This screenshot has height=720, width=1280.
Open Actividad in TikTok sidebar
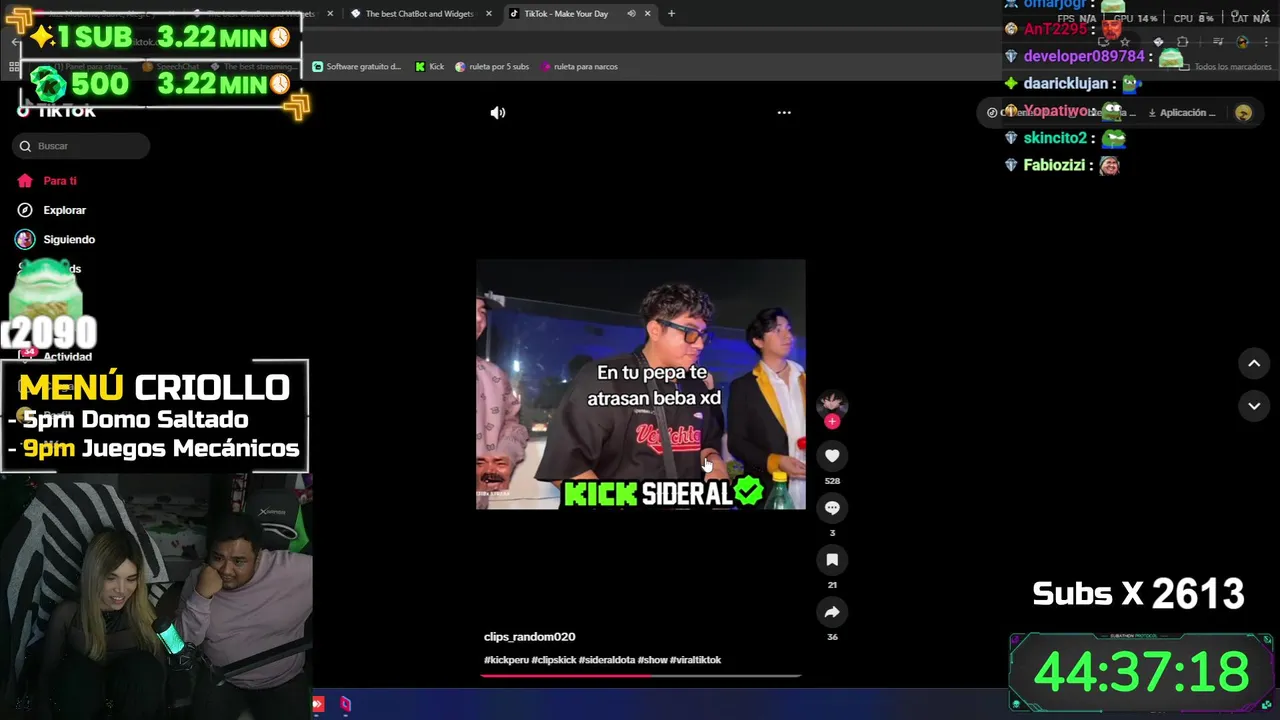(x=67, y=357)
